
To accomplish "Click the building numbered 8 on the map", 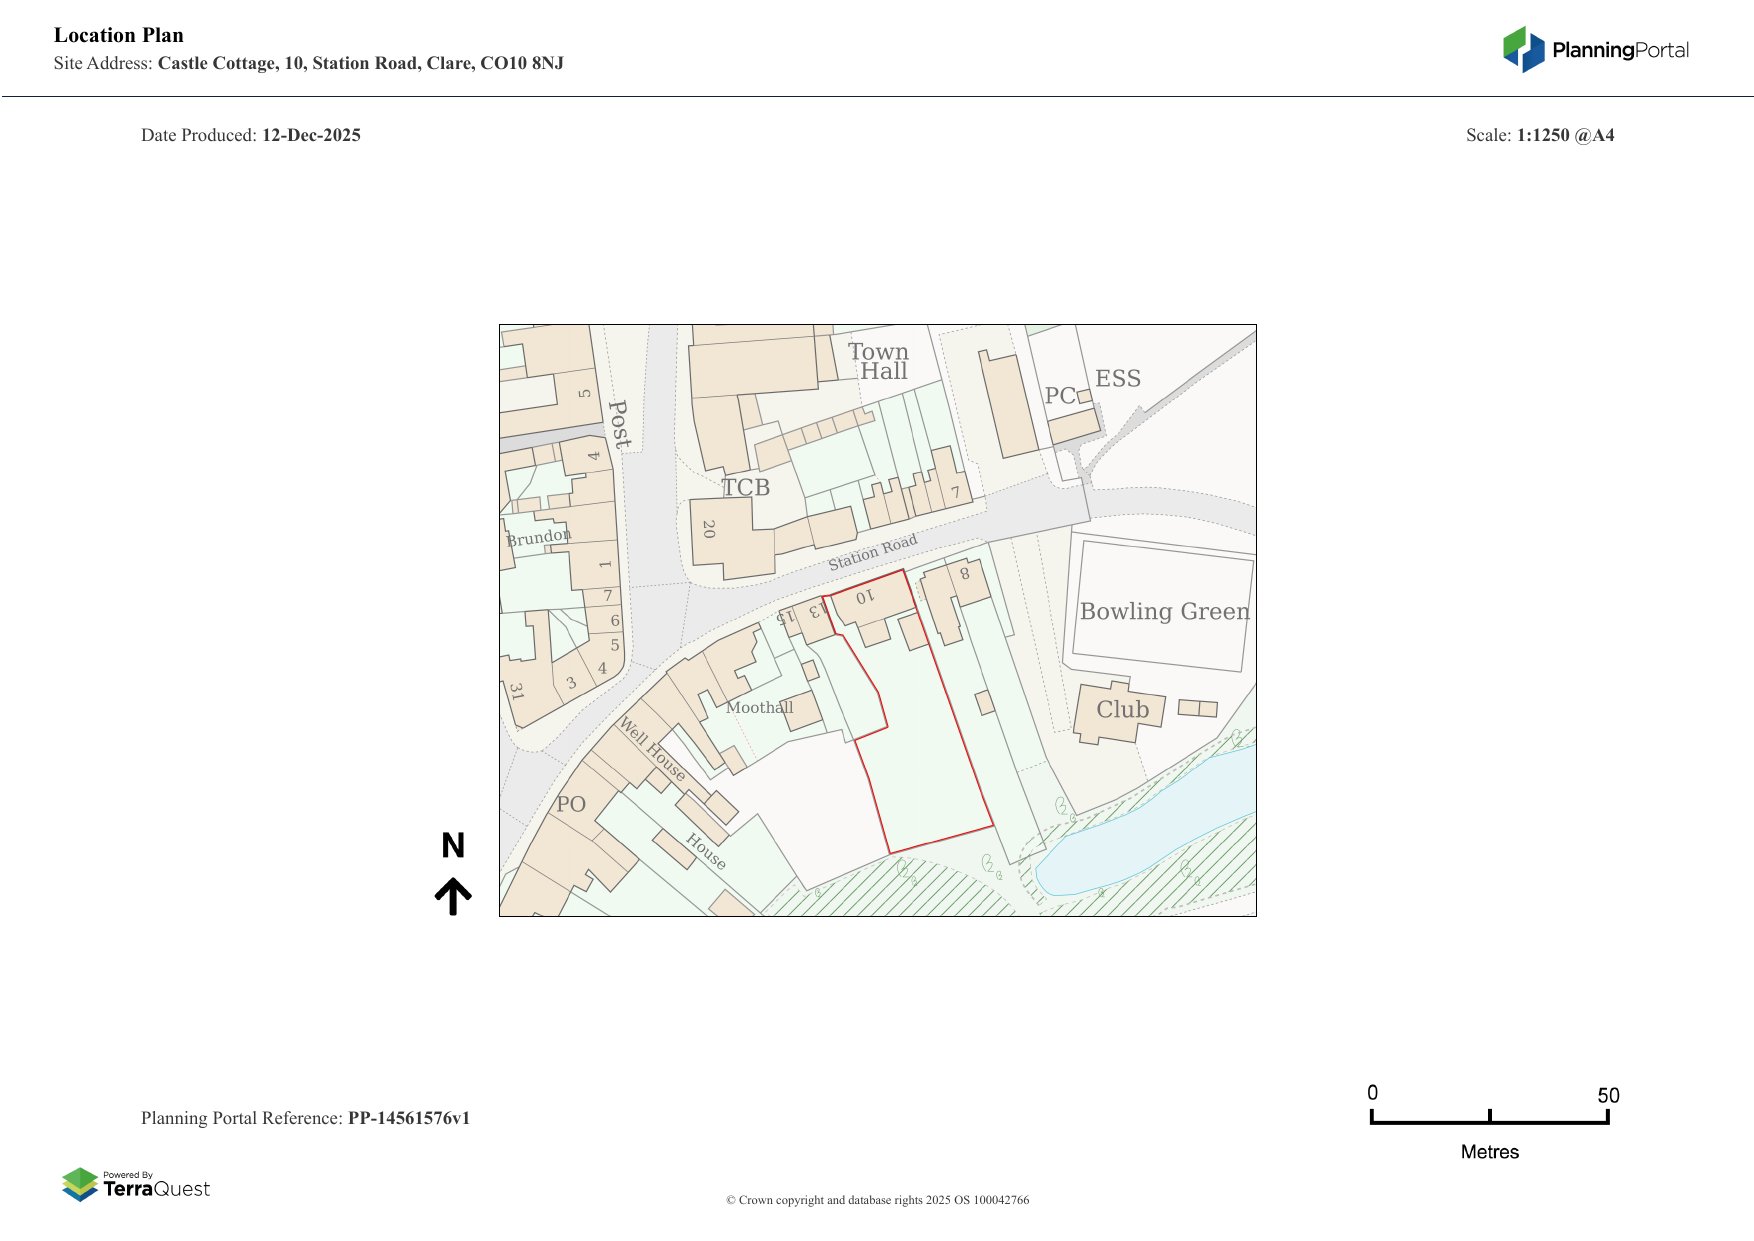I will (964, 576).
